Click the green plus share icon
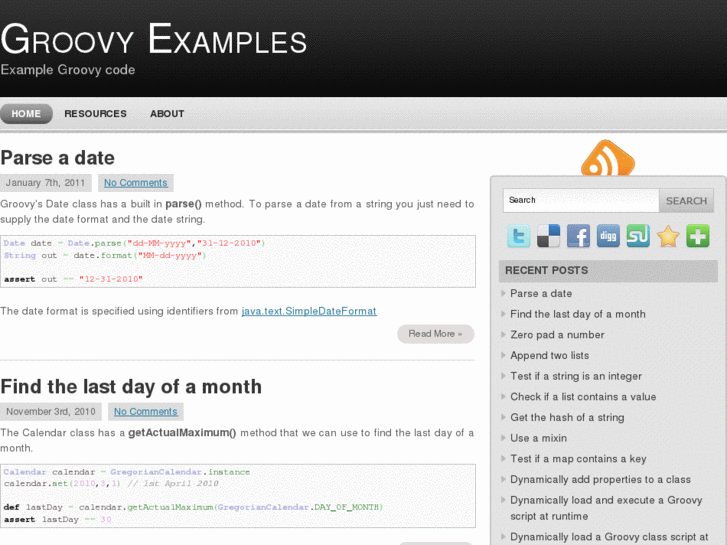The image size is (727, 545). pyautogui.click(x=698, y=236)
